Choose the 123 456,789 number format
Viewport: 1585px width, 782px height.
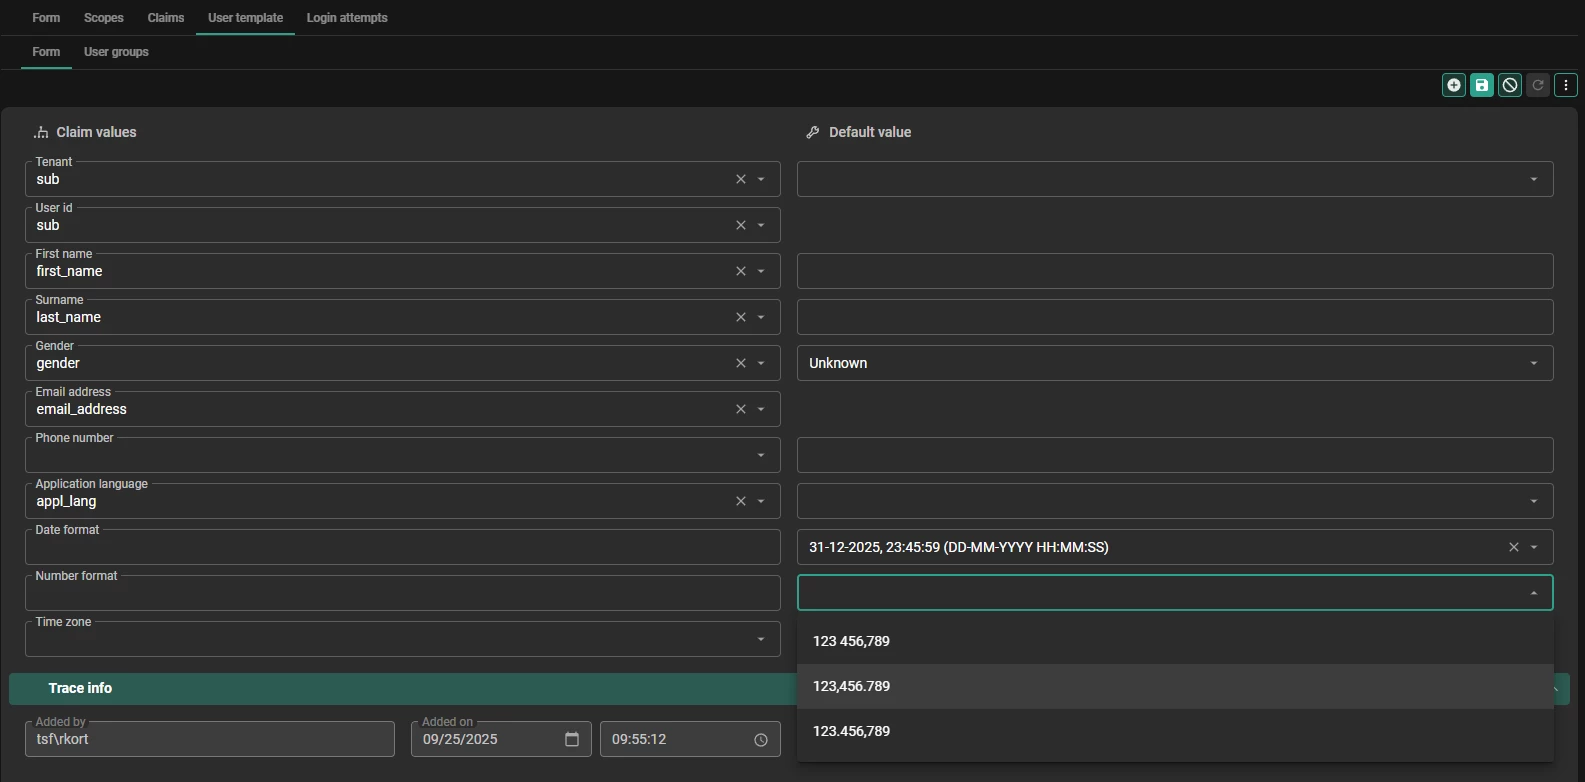pos(851,641)
